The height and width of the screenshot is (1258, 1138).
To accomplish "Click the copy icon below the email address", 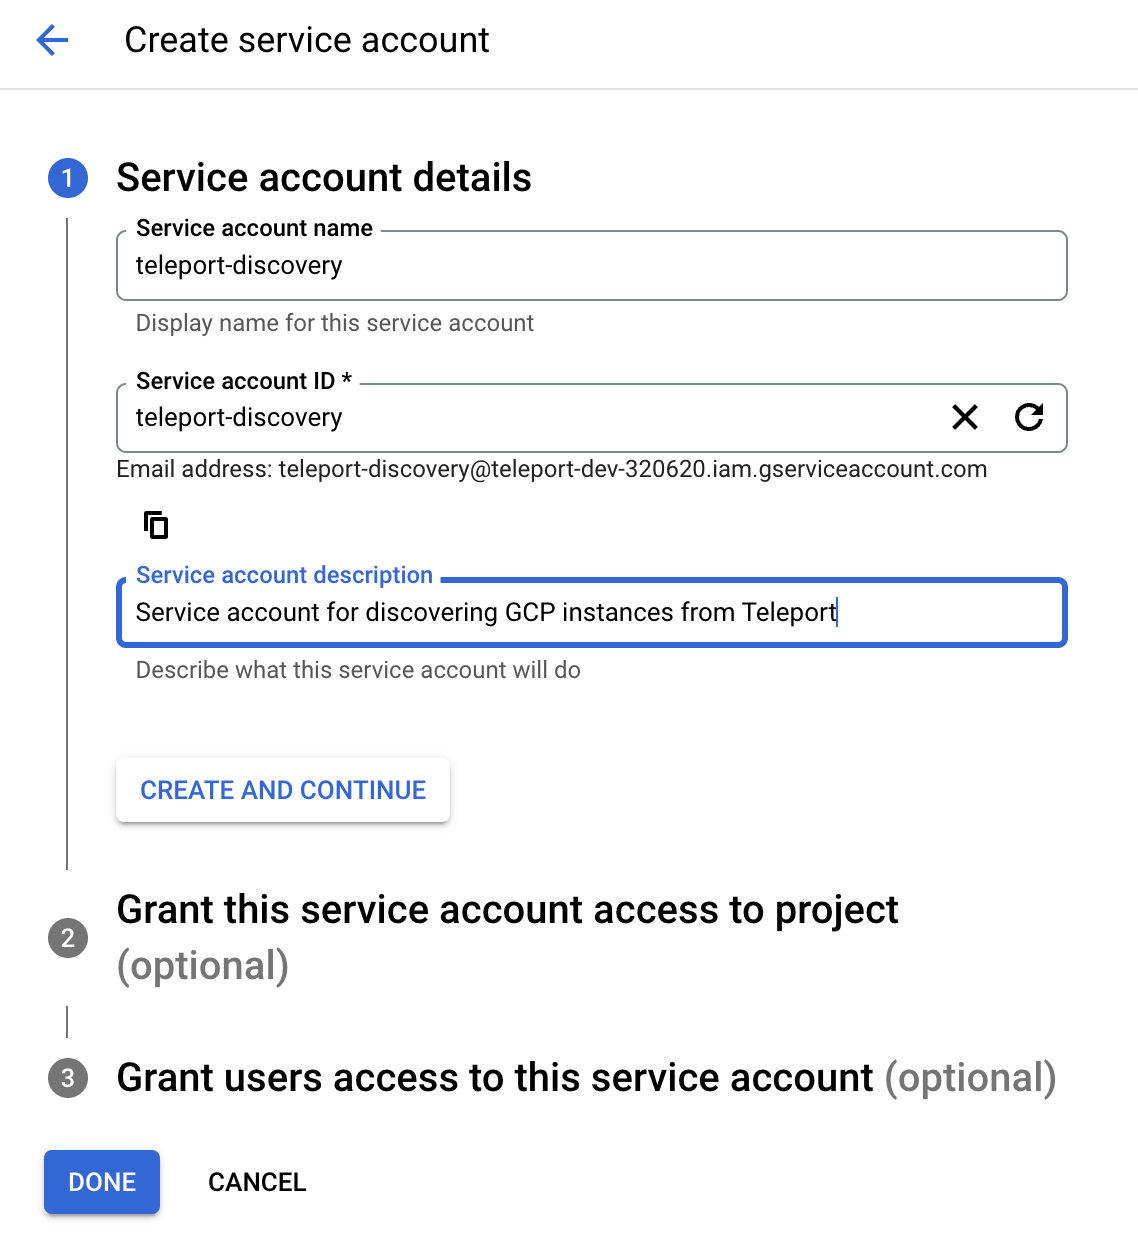I will tap(156, 524).
